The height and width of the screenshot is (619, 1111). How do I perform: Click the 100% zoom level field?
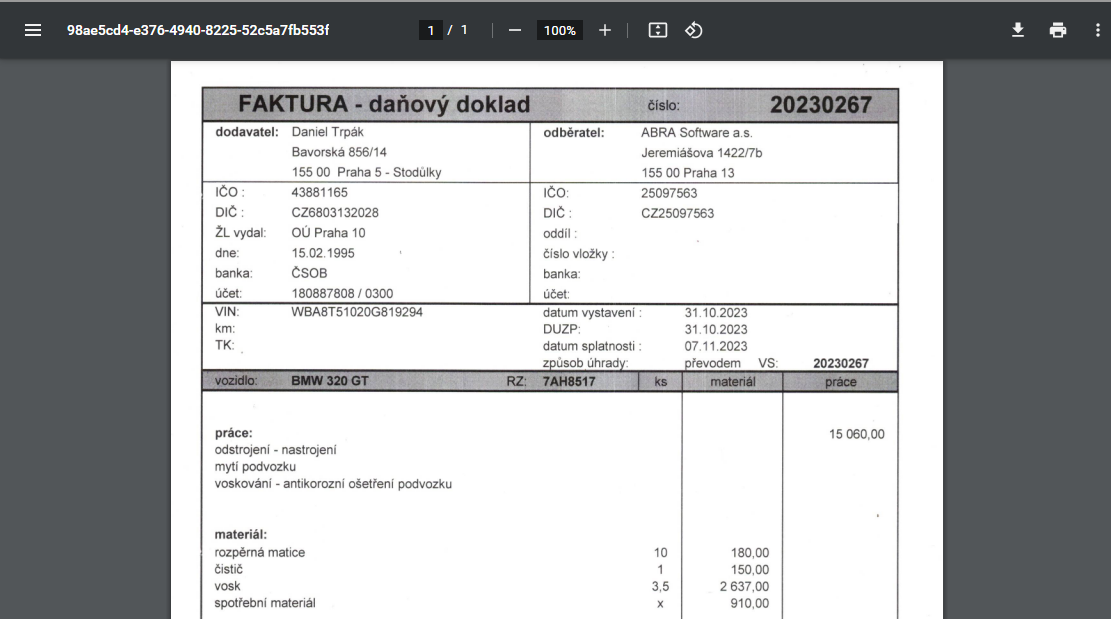pyautogui.click(x=559, y=31)
